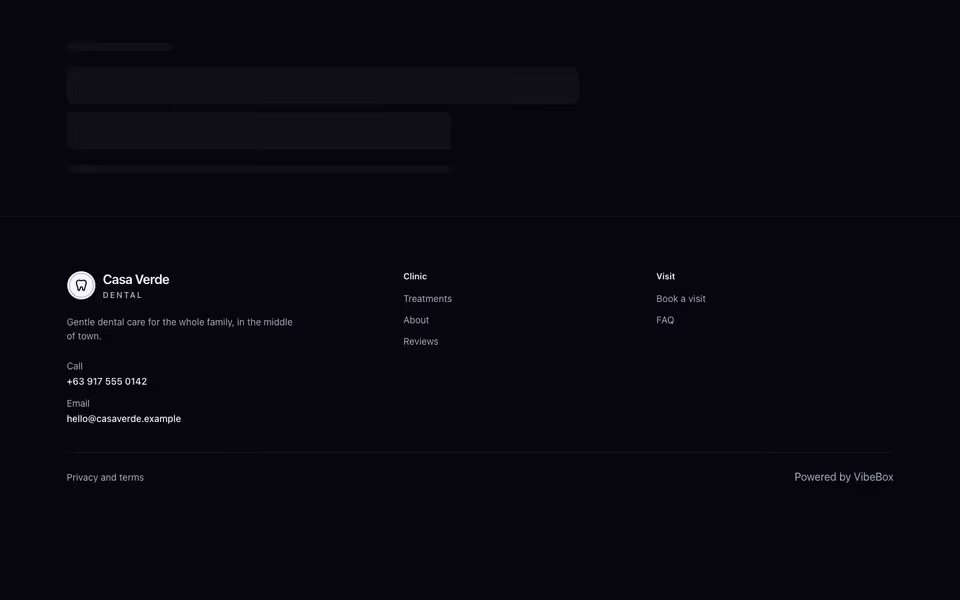Click the Call label
This screenshot has width=960, height=600.
tap(75, 366)
